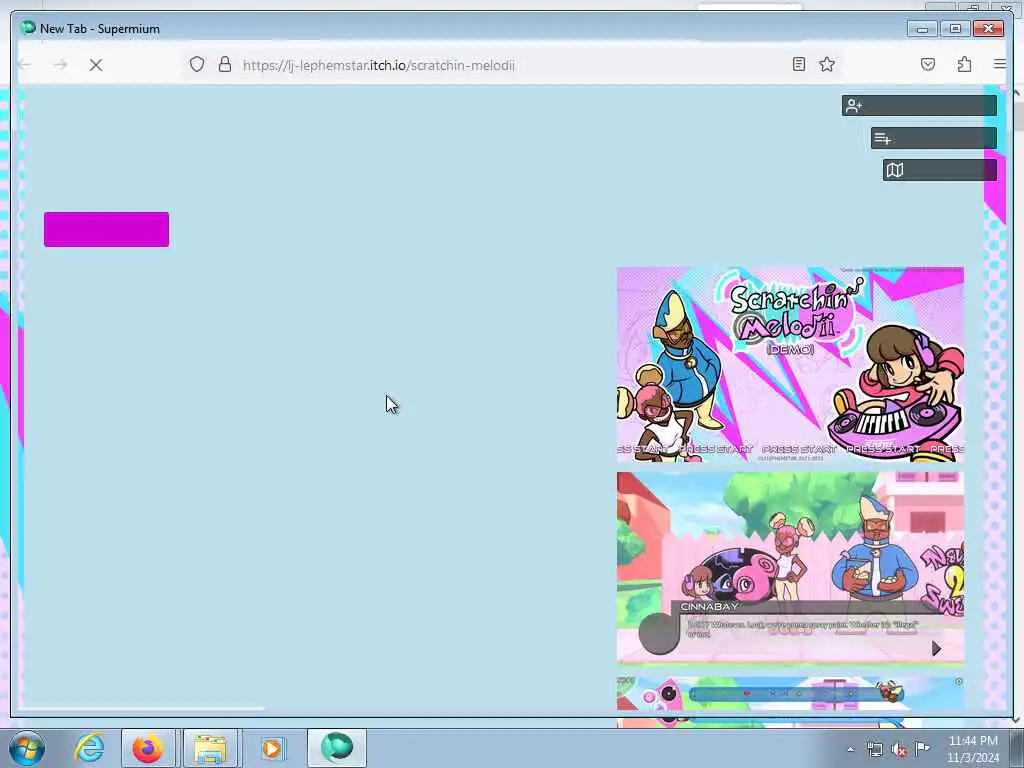The width and height of the screenshot is (1024, 768).
Task: Open Windows Media Player from the taskbar
Action: coord(272,748)
